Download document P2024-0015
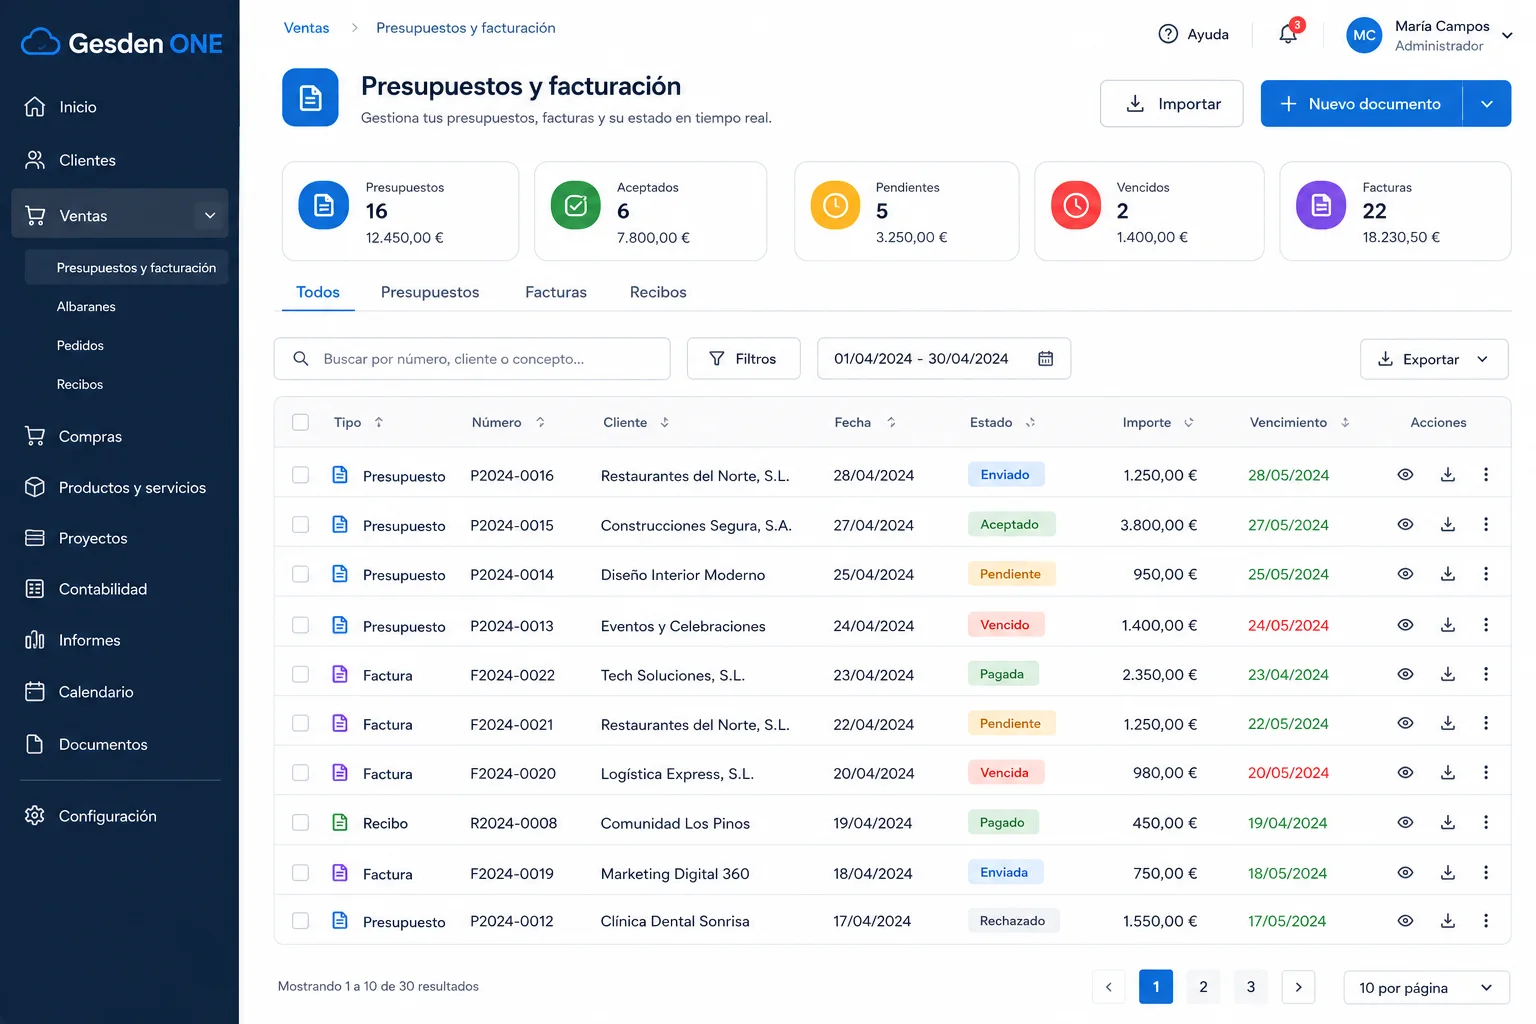 (x=1447, y=524)
